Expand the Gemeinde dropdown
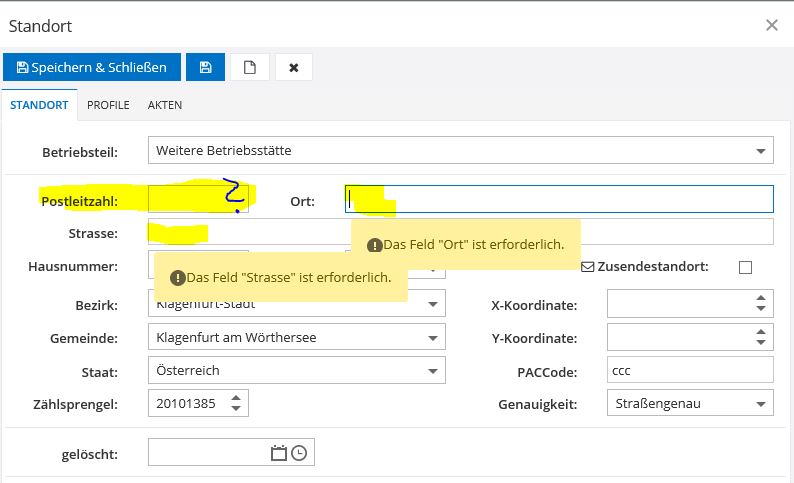Screen dimensions: 794x483 (434, 337)
